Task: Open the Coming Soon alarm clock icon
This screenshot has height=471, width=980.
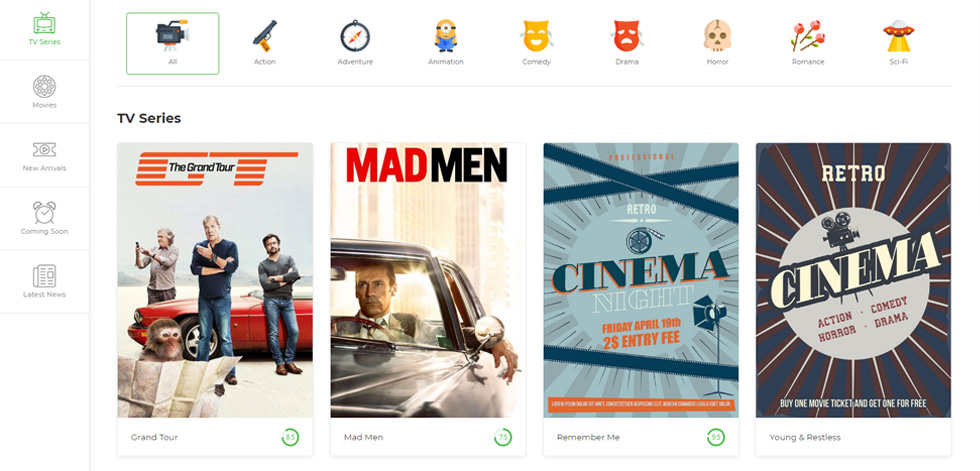Action: tap(44, 212)
